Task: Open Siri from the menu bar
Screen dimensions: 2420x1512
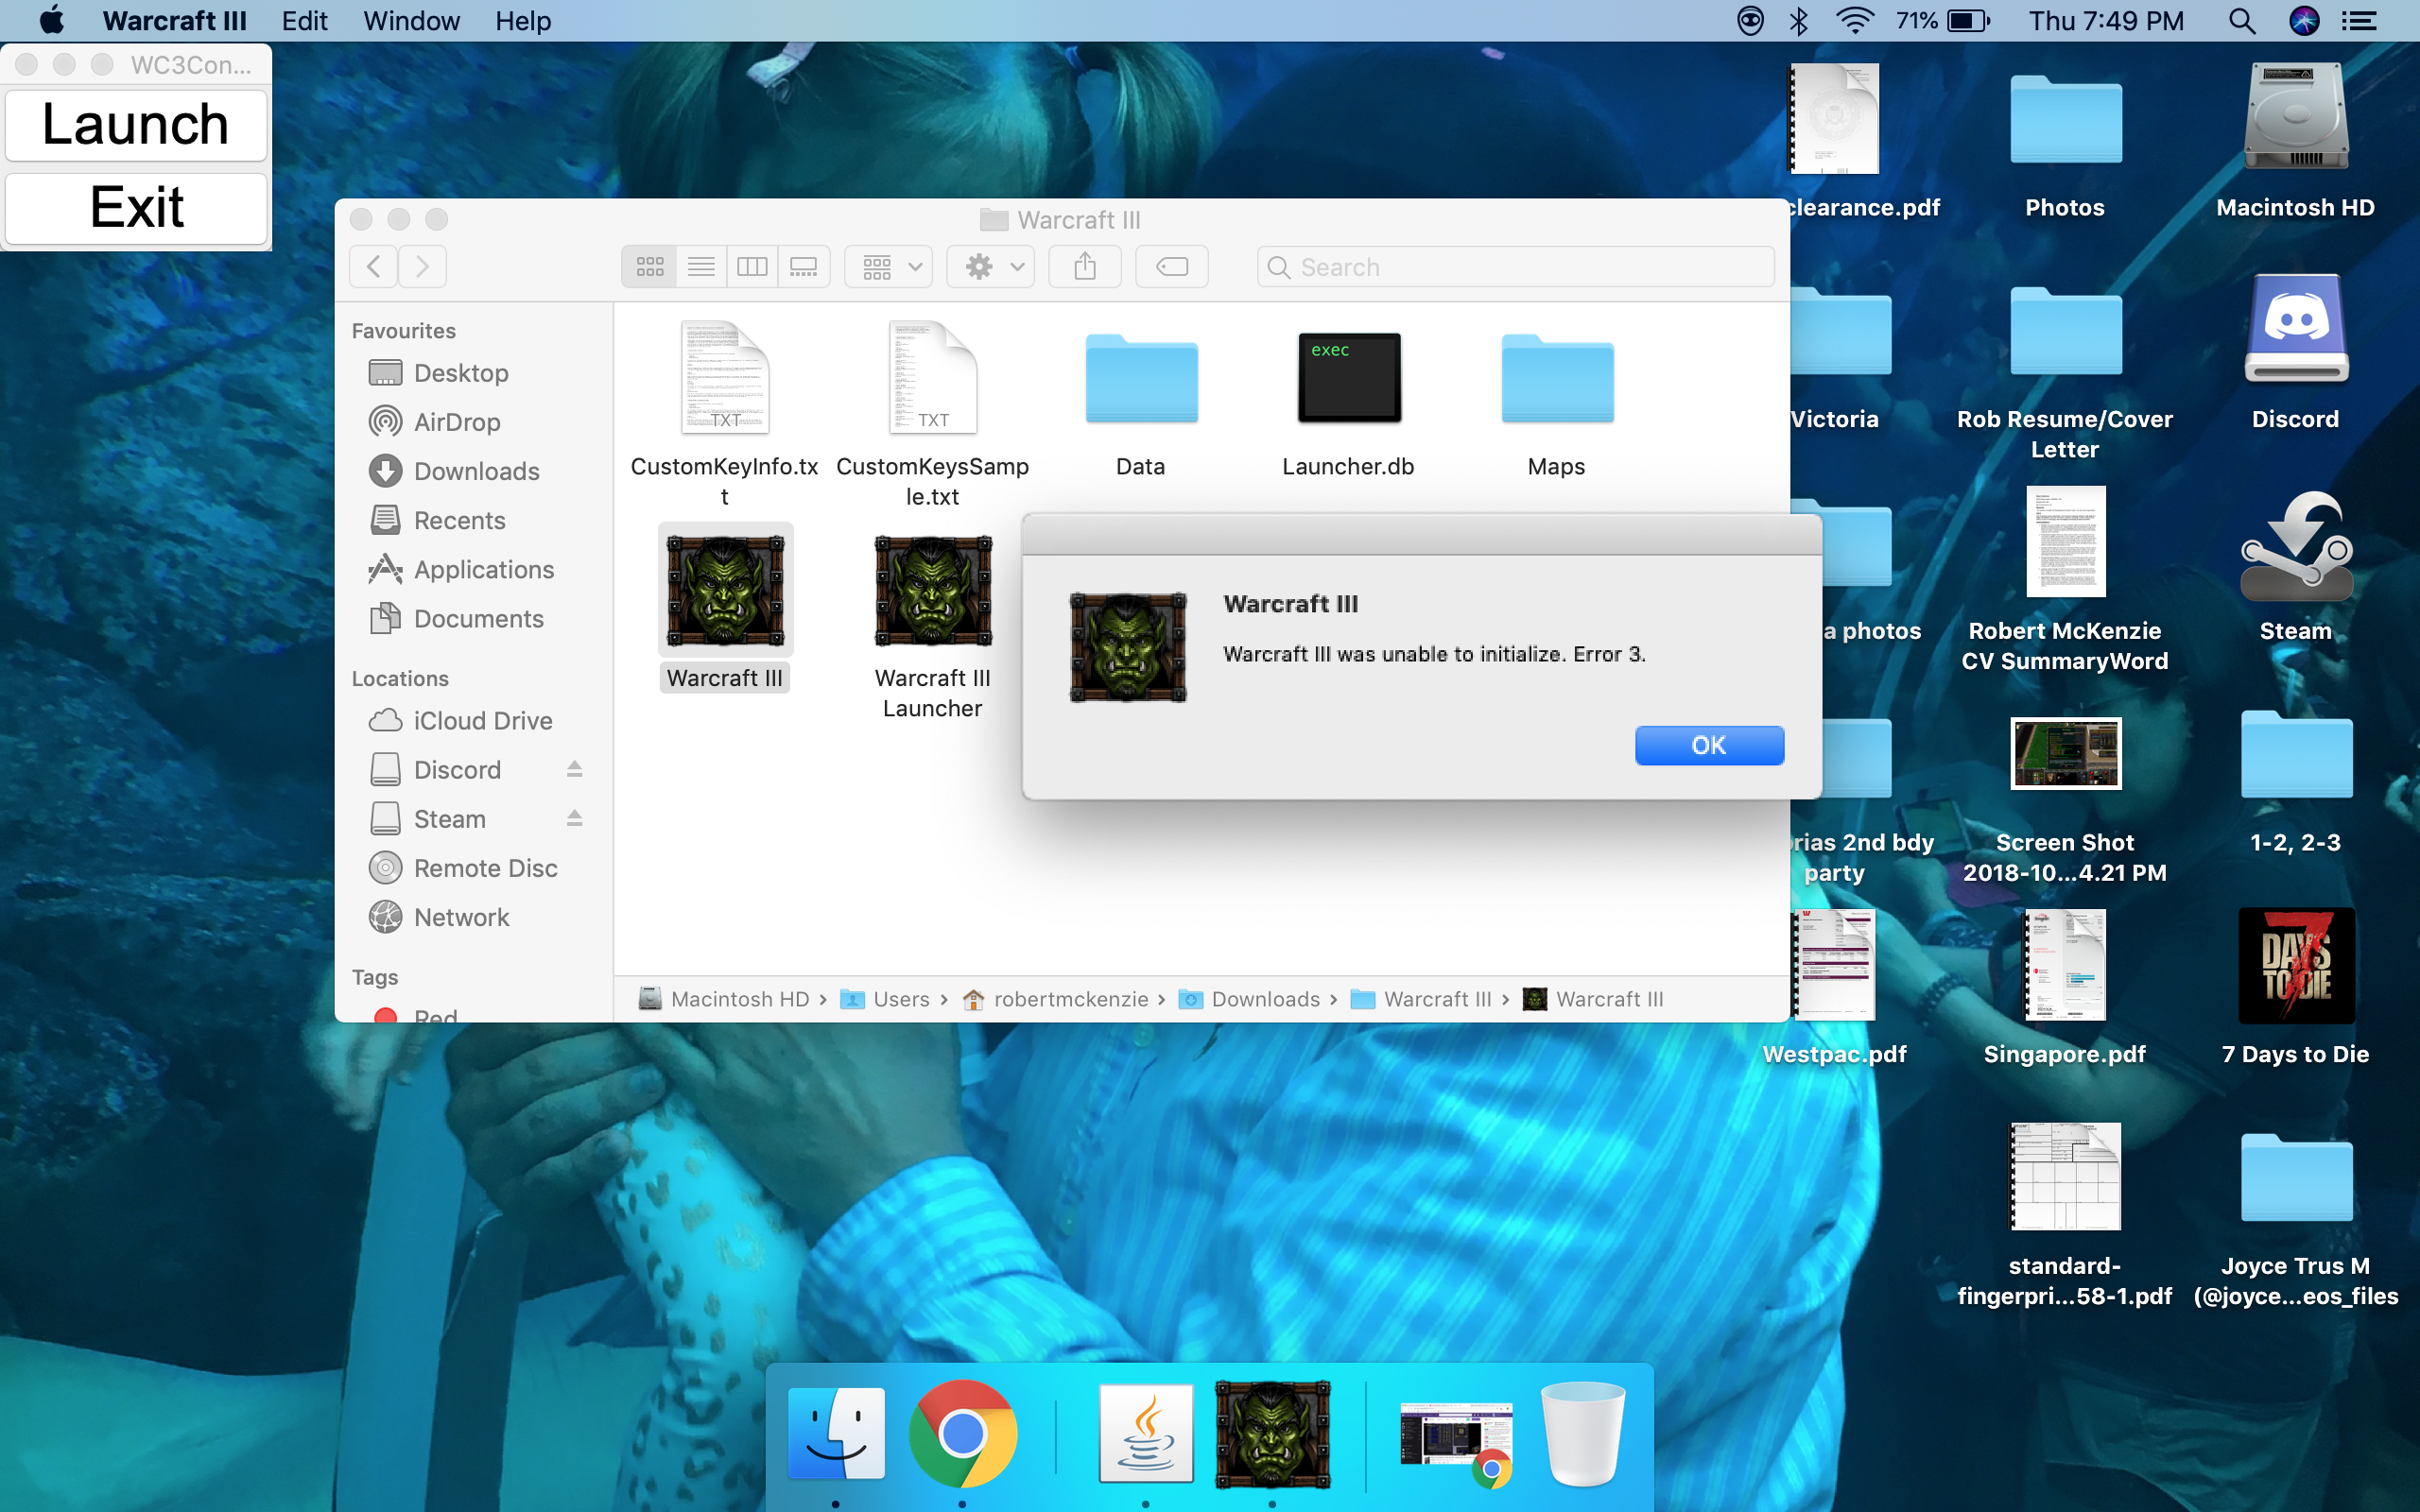Action: 2304,20
